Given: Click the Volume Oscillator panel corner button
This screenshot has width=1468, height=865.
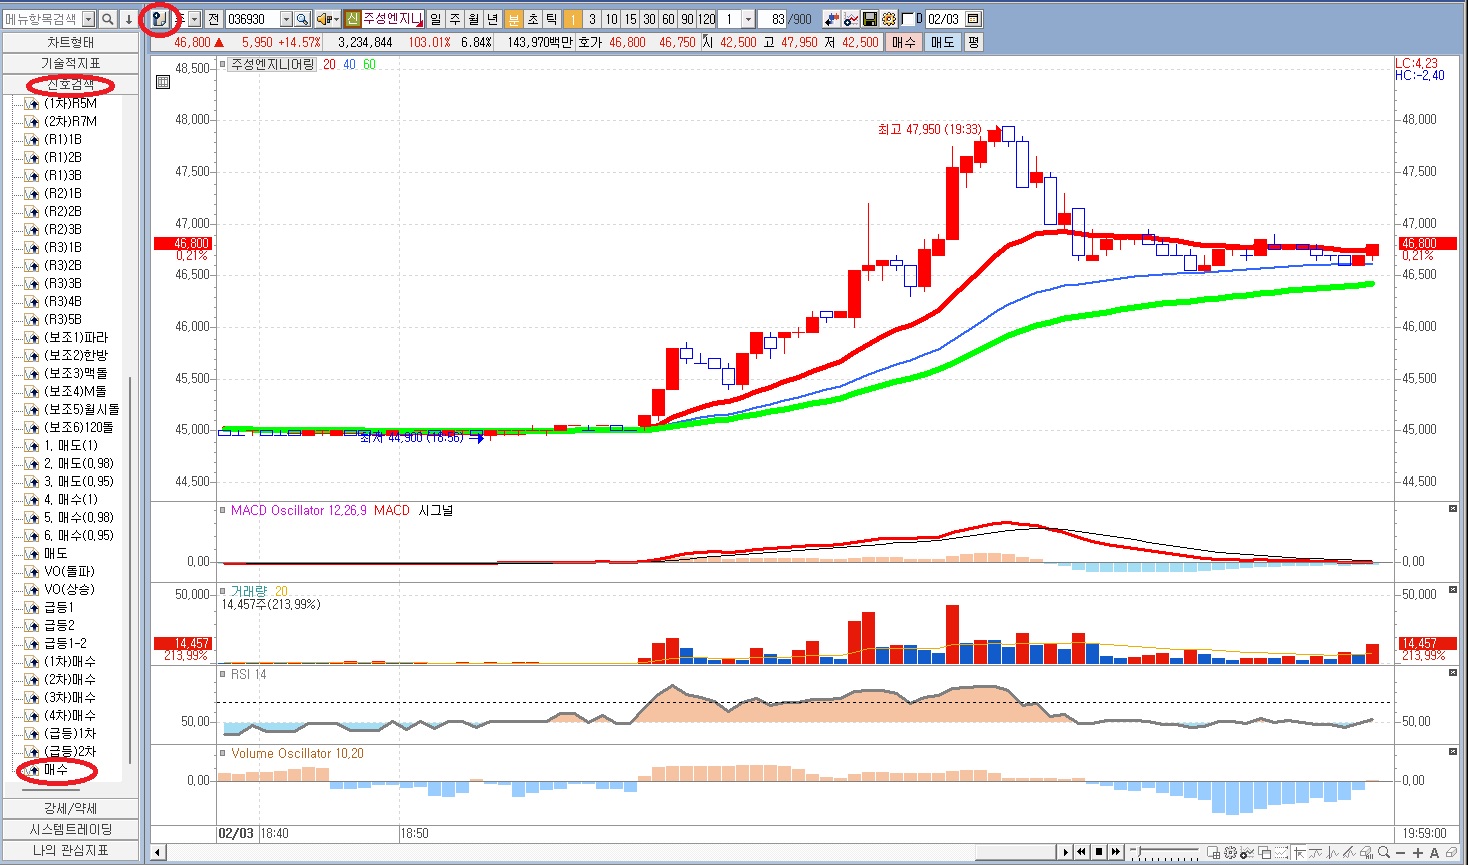Looking at the screenshot, I should point(1453,751).
